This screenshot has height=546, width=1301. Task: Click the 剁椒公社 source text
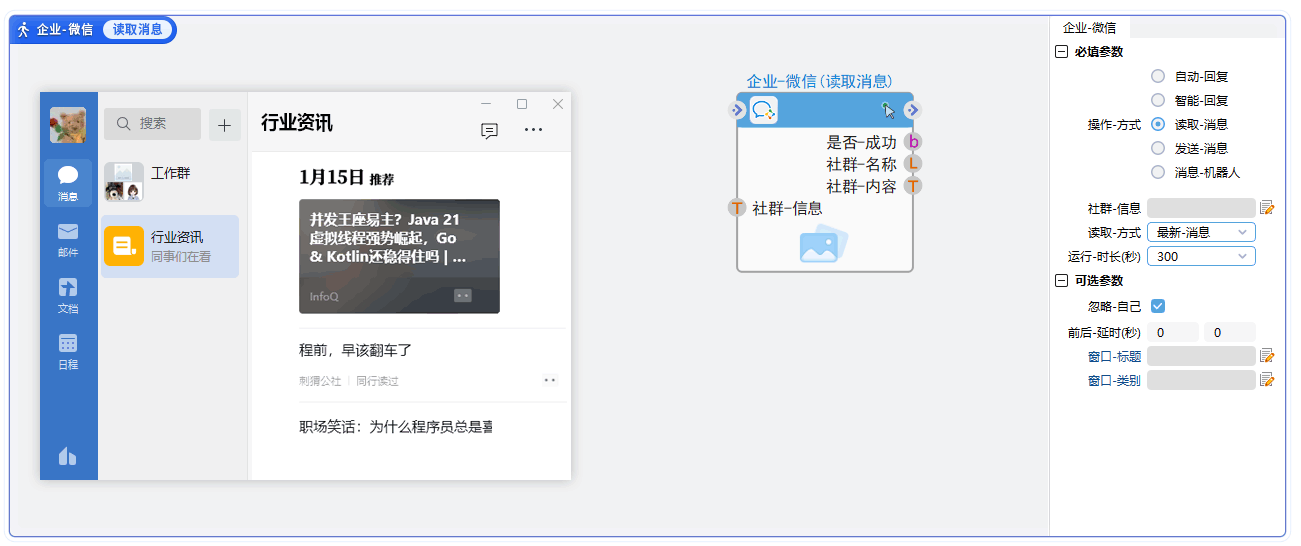(x=320, y=381)
